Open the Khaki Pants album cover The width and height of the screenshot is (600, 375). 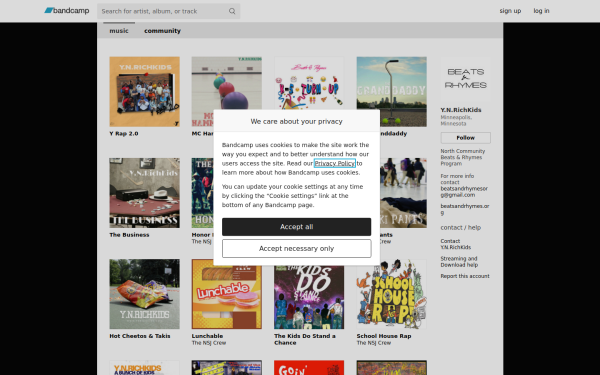(403, 193)
